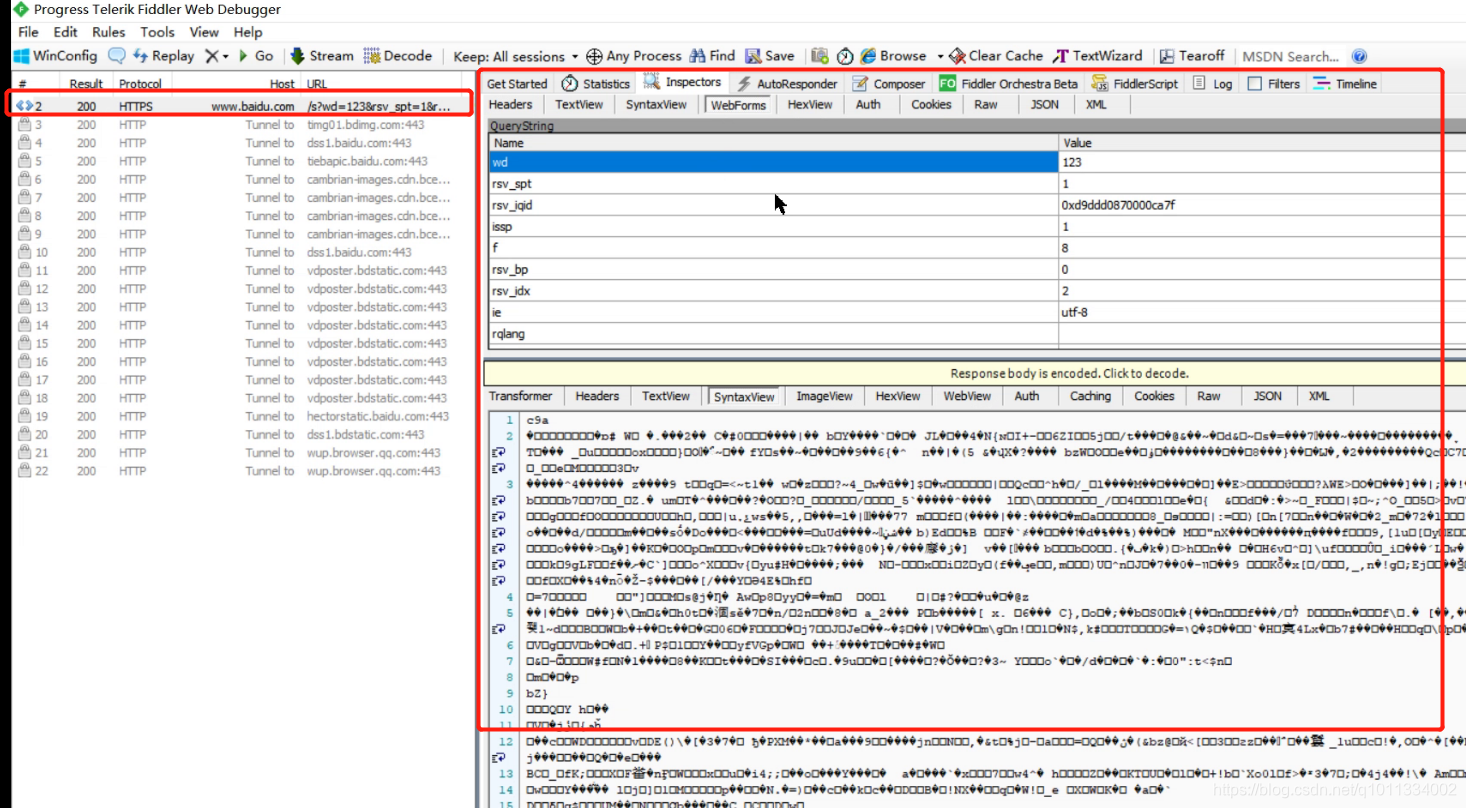
Task: Open WinConfig from the toolbar
Action: pyautogui.click(x=56, y=56)
